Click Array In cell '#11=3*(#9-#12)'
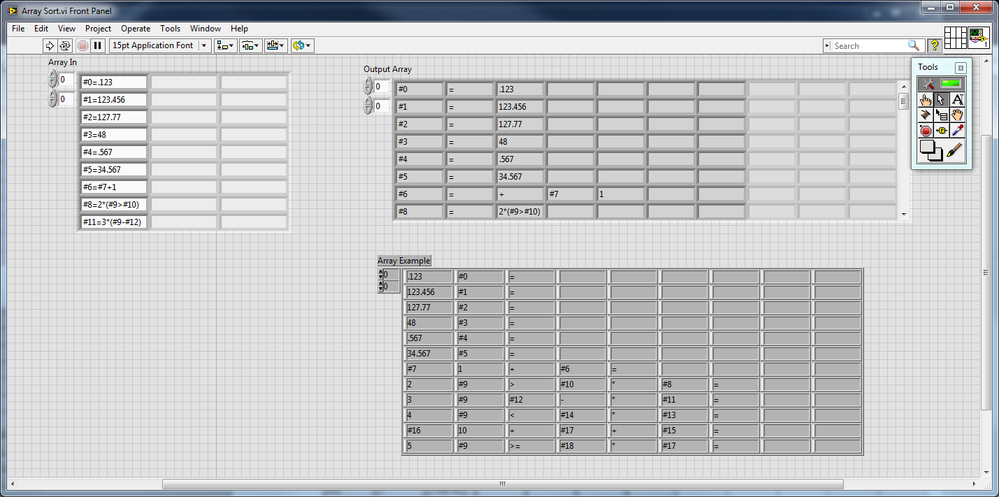The width and height of the screenshot is (999, 497). point(113,222)
